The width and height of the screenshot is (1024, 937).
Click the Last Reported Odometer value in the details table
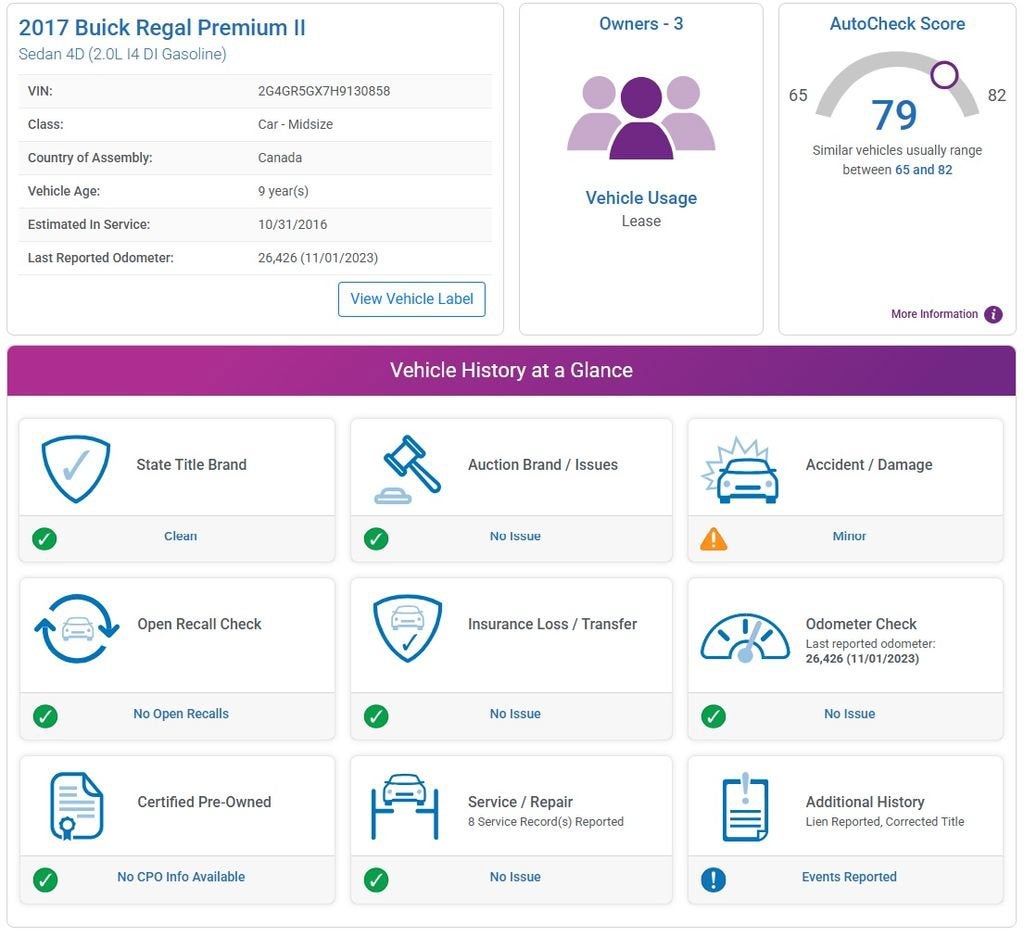click(x=317, y=258)
